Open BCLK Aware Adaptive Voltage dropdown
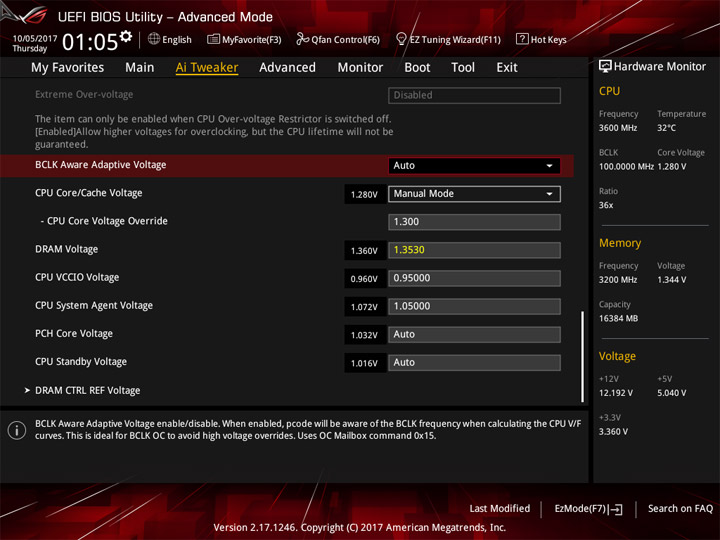Image resolution: width=720 pixels, height=540 pixels. click(x=474, y=166)
